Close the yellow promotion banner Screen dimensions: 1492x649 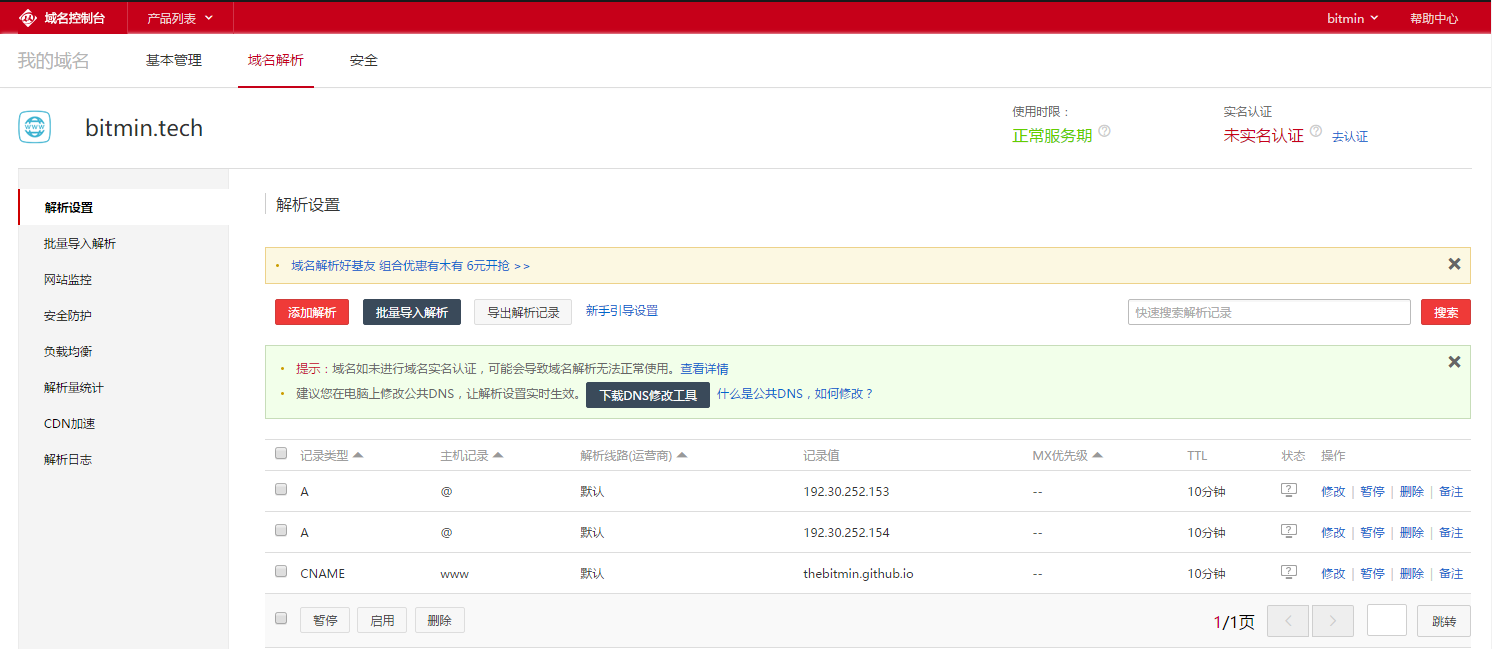click(x=1454, y=264)
